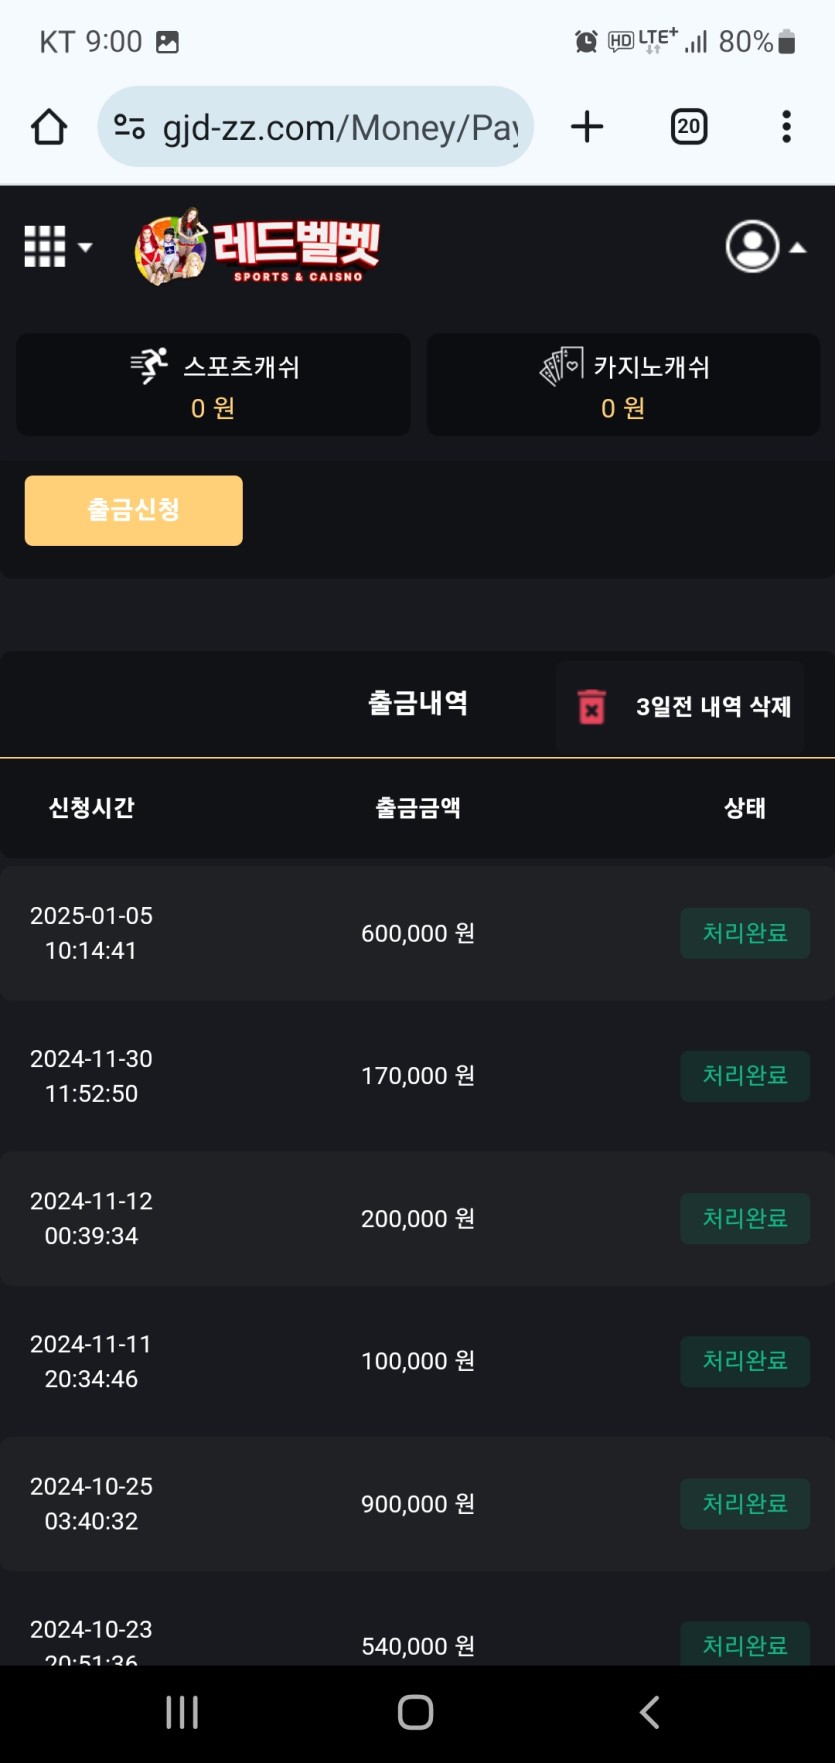Expand the user profile menu arrow
The image size is (835, 1763).
click(798, 247)
